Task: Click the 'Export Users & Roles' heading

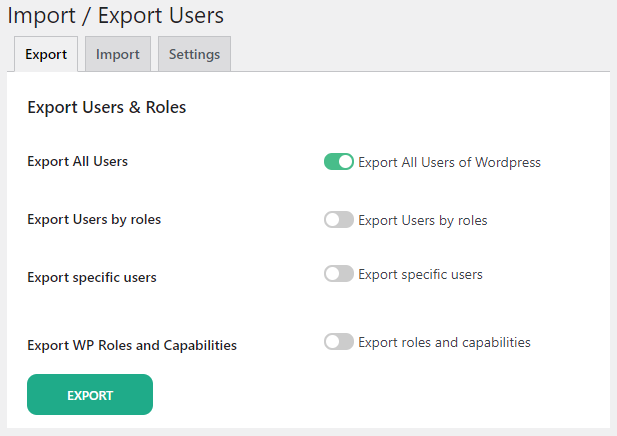Action: [x=107, y=107]
